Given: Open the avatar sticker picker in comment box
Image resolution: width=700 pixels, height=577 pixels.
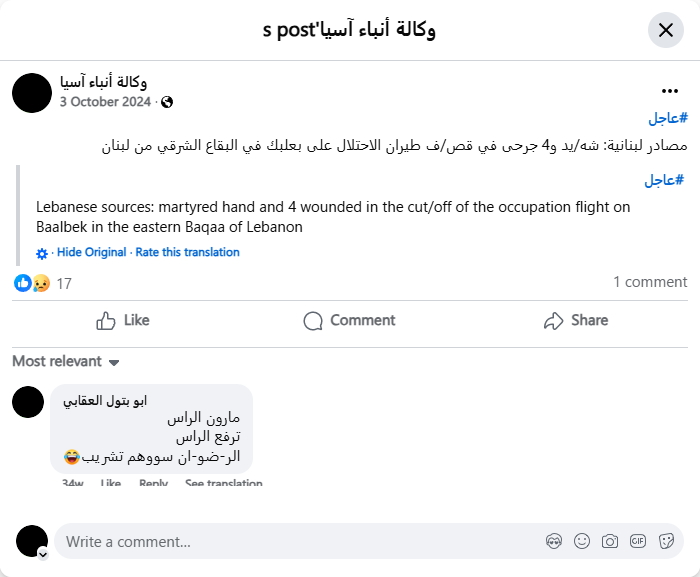Looking at the screenshot, I should 554,541.
